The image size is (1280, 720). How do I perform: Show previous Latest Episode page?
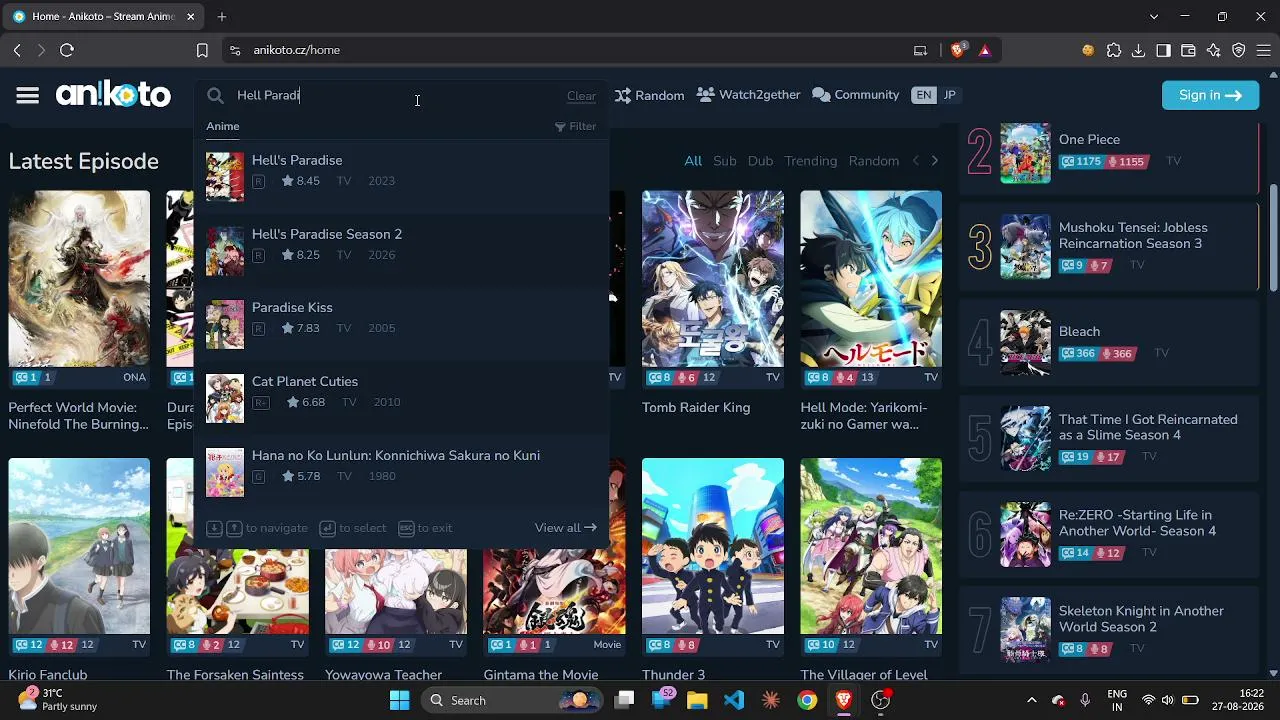click(915, 161)
